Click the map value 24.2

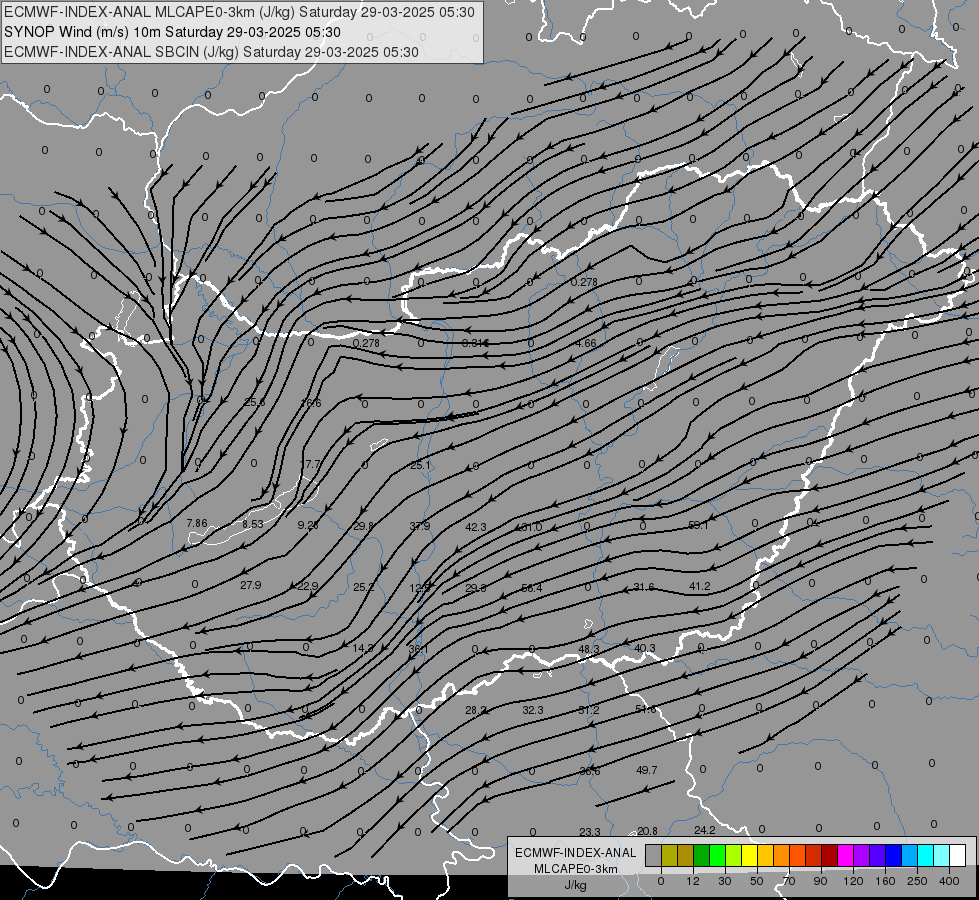tap(704, 830)
